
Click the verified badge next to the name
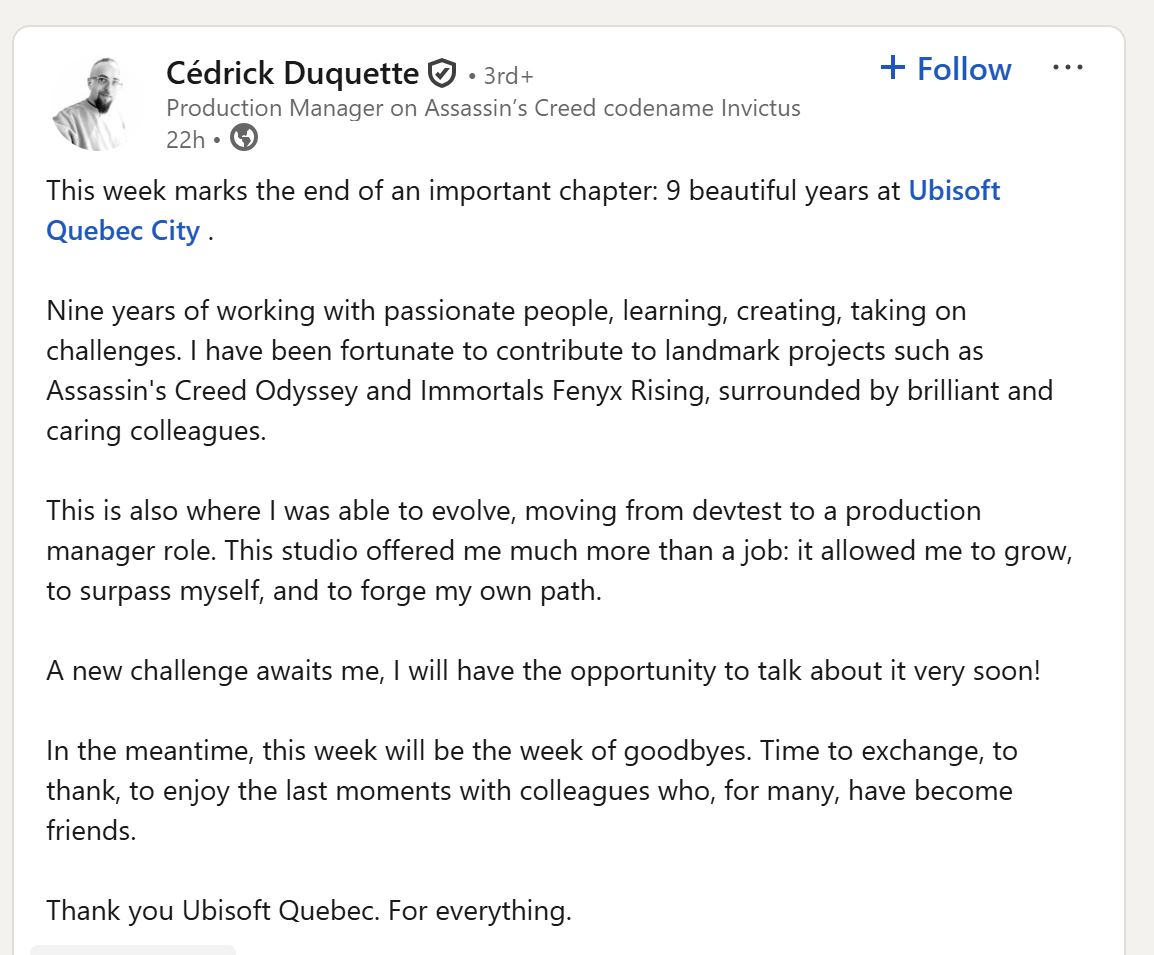pyautogui.click(x=441, y=74)
